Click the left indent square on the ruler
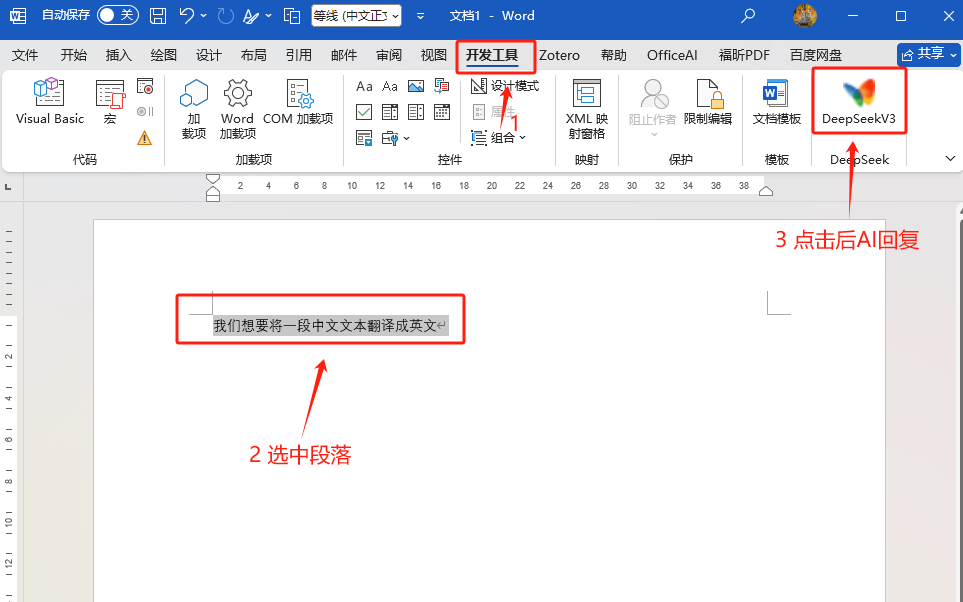Viewport: 963px width, 602px height. coord(212,198)
